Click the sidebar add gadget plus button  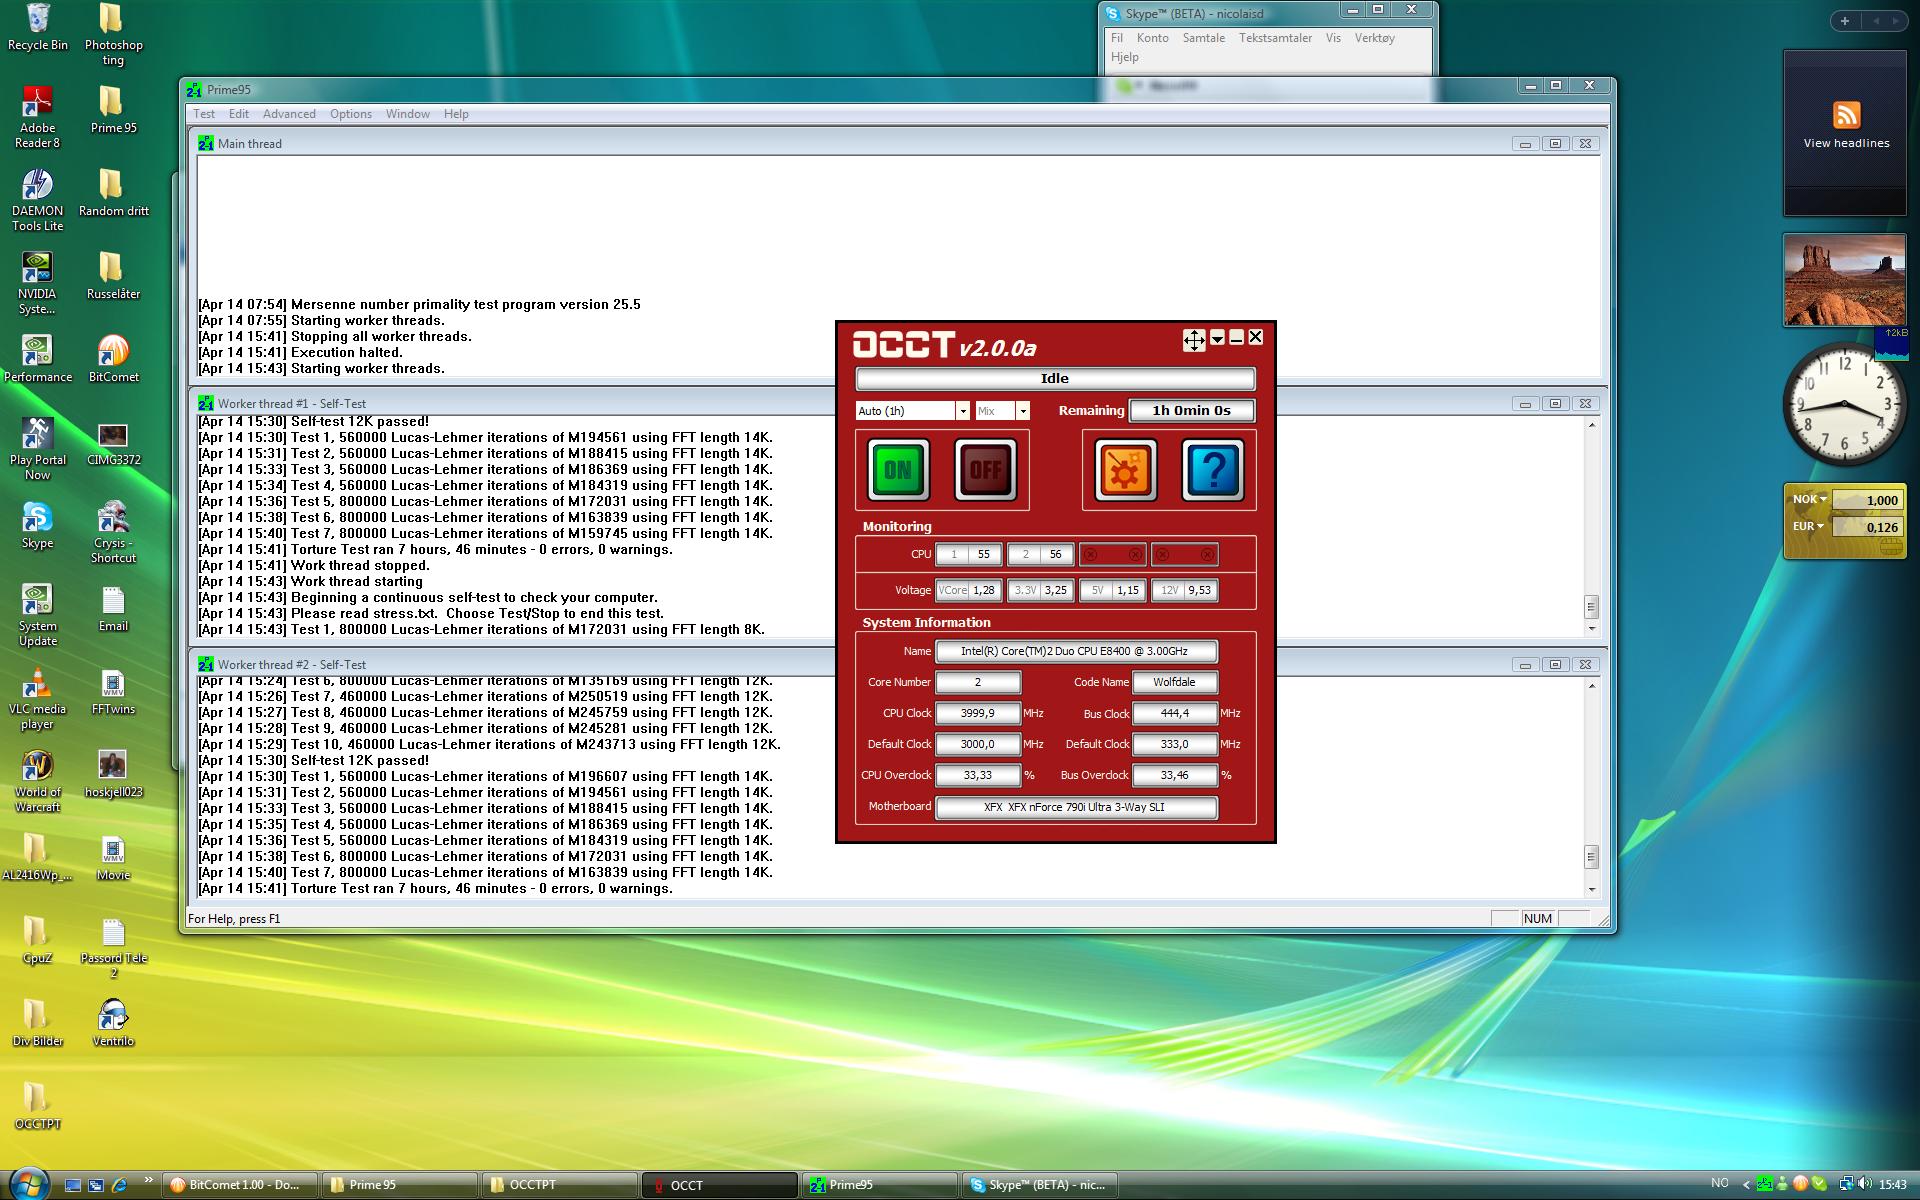1845,21
